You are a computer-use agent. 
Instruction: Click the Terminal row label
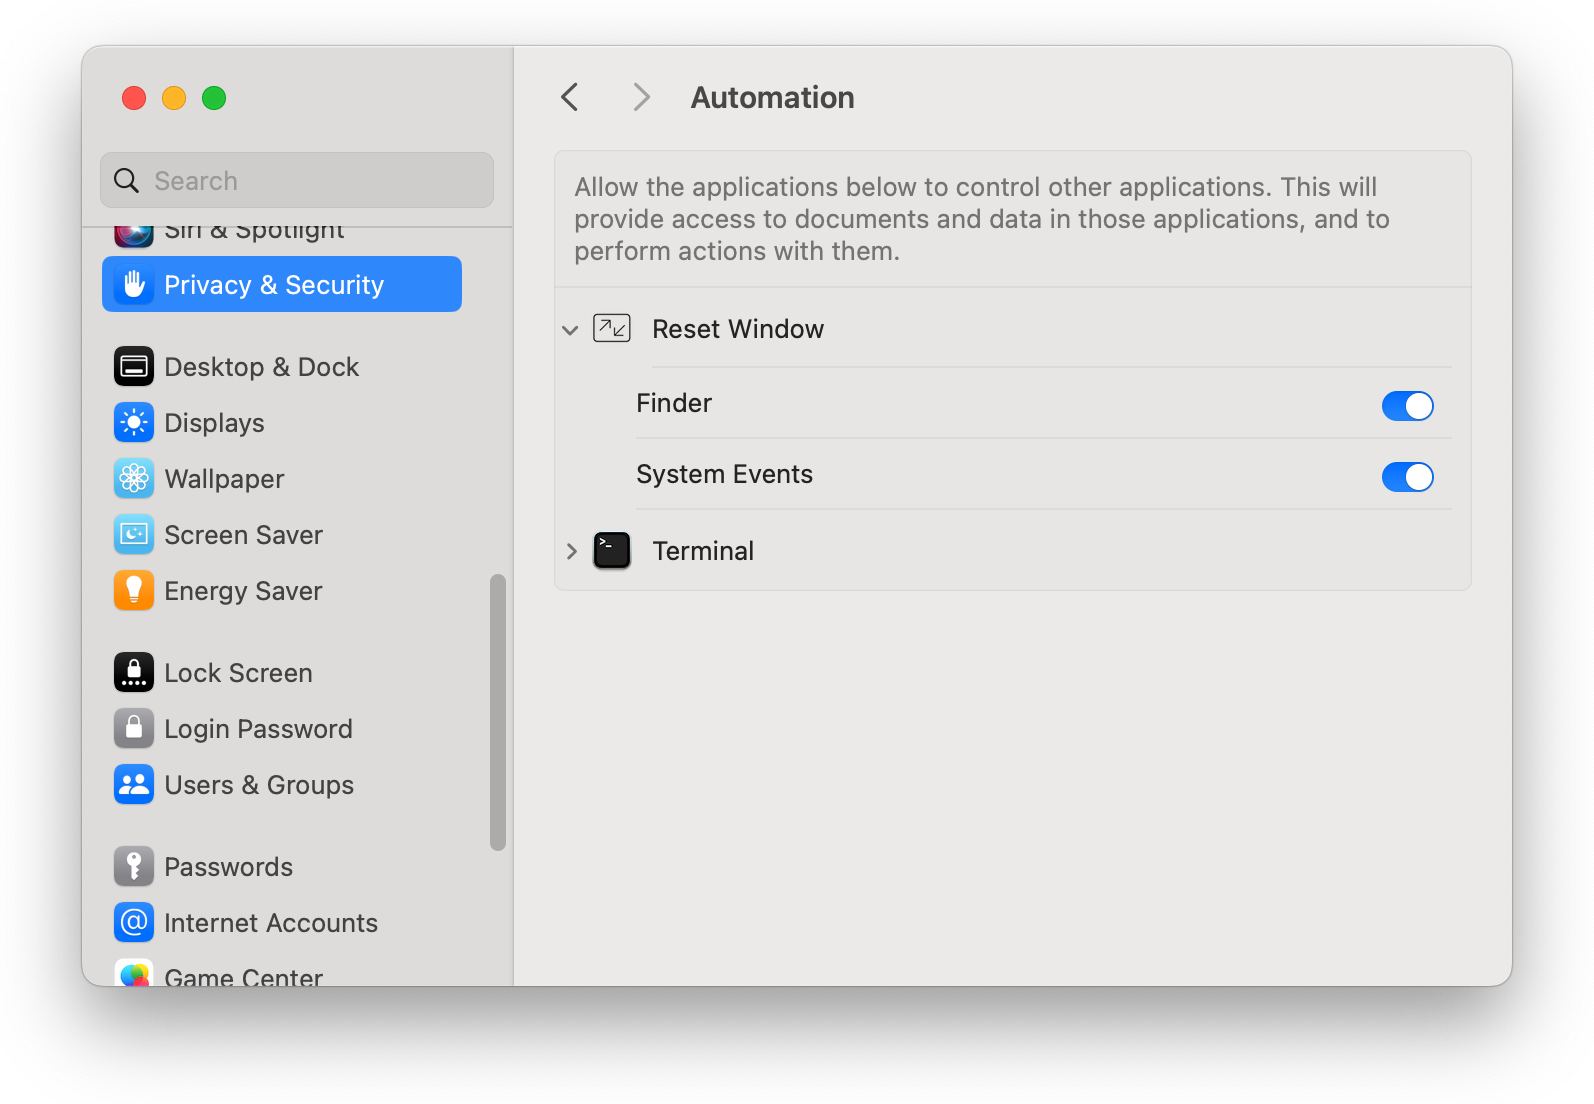(x=703, y=551)
